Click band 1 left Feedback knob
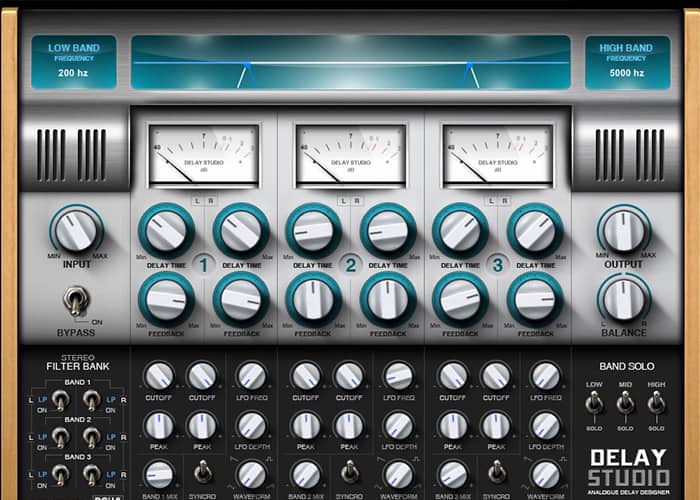 167,300
